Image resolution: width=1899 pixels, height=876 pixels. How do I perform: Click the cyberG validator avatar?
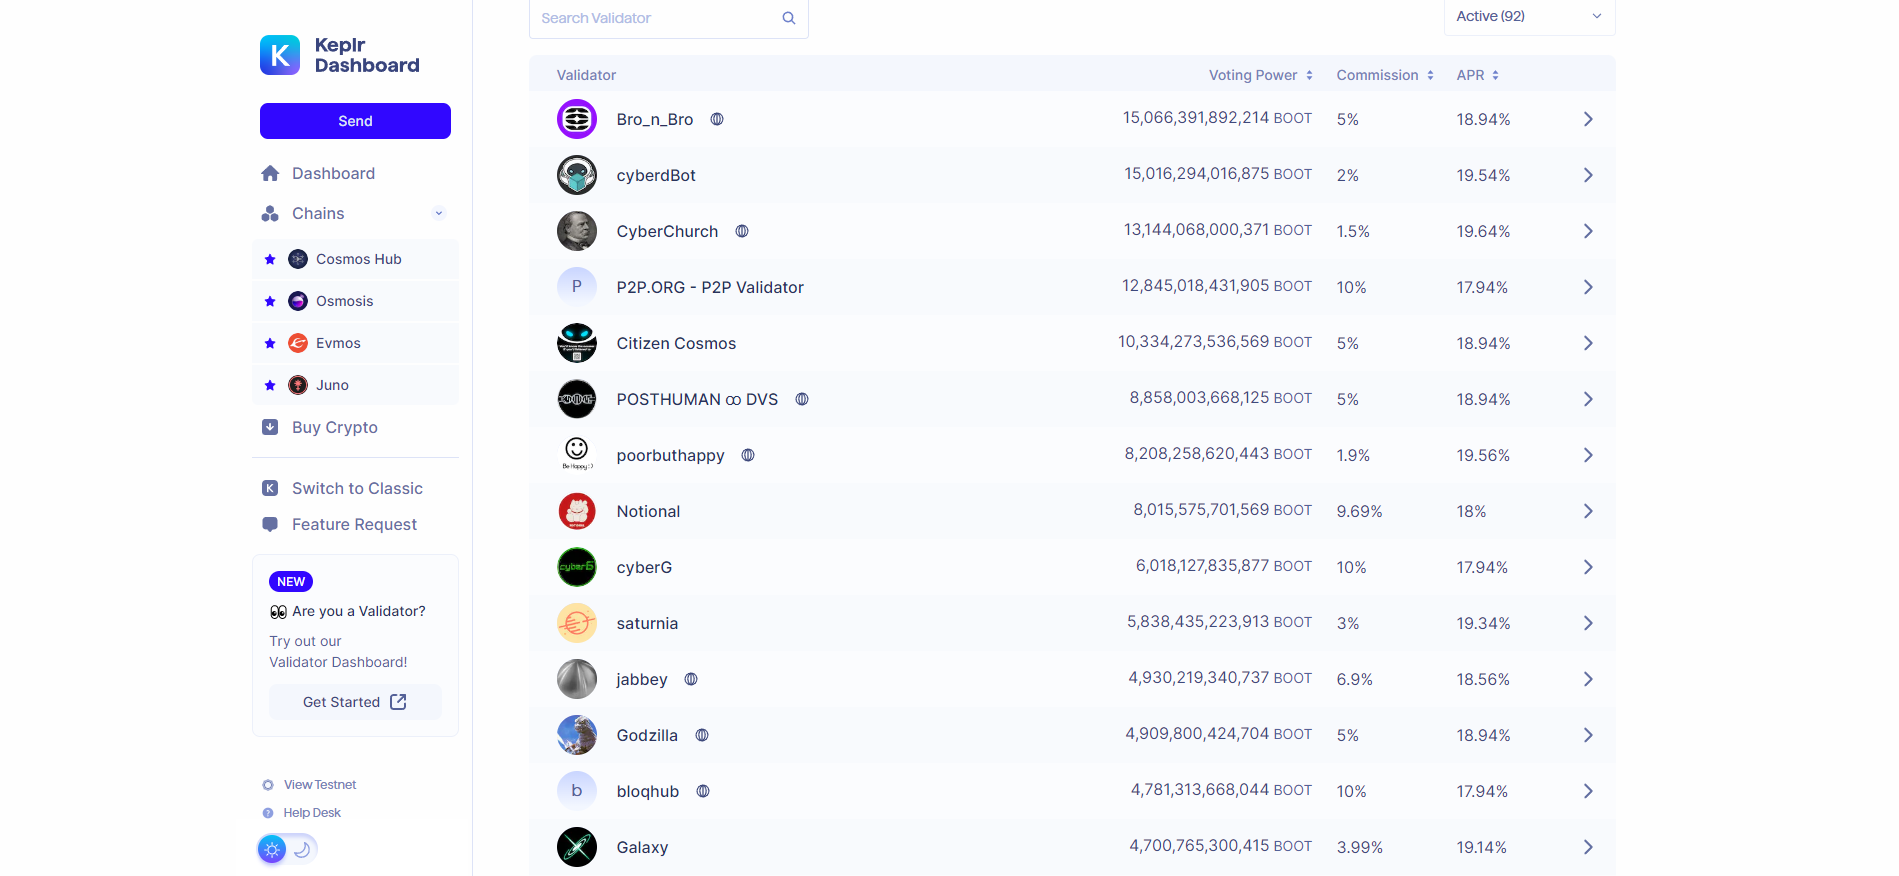[x=577, y=567]
